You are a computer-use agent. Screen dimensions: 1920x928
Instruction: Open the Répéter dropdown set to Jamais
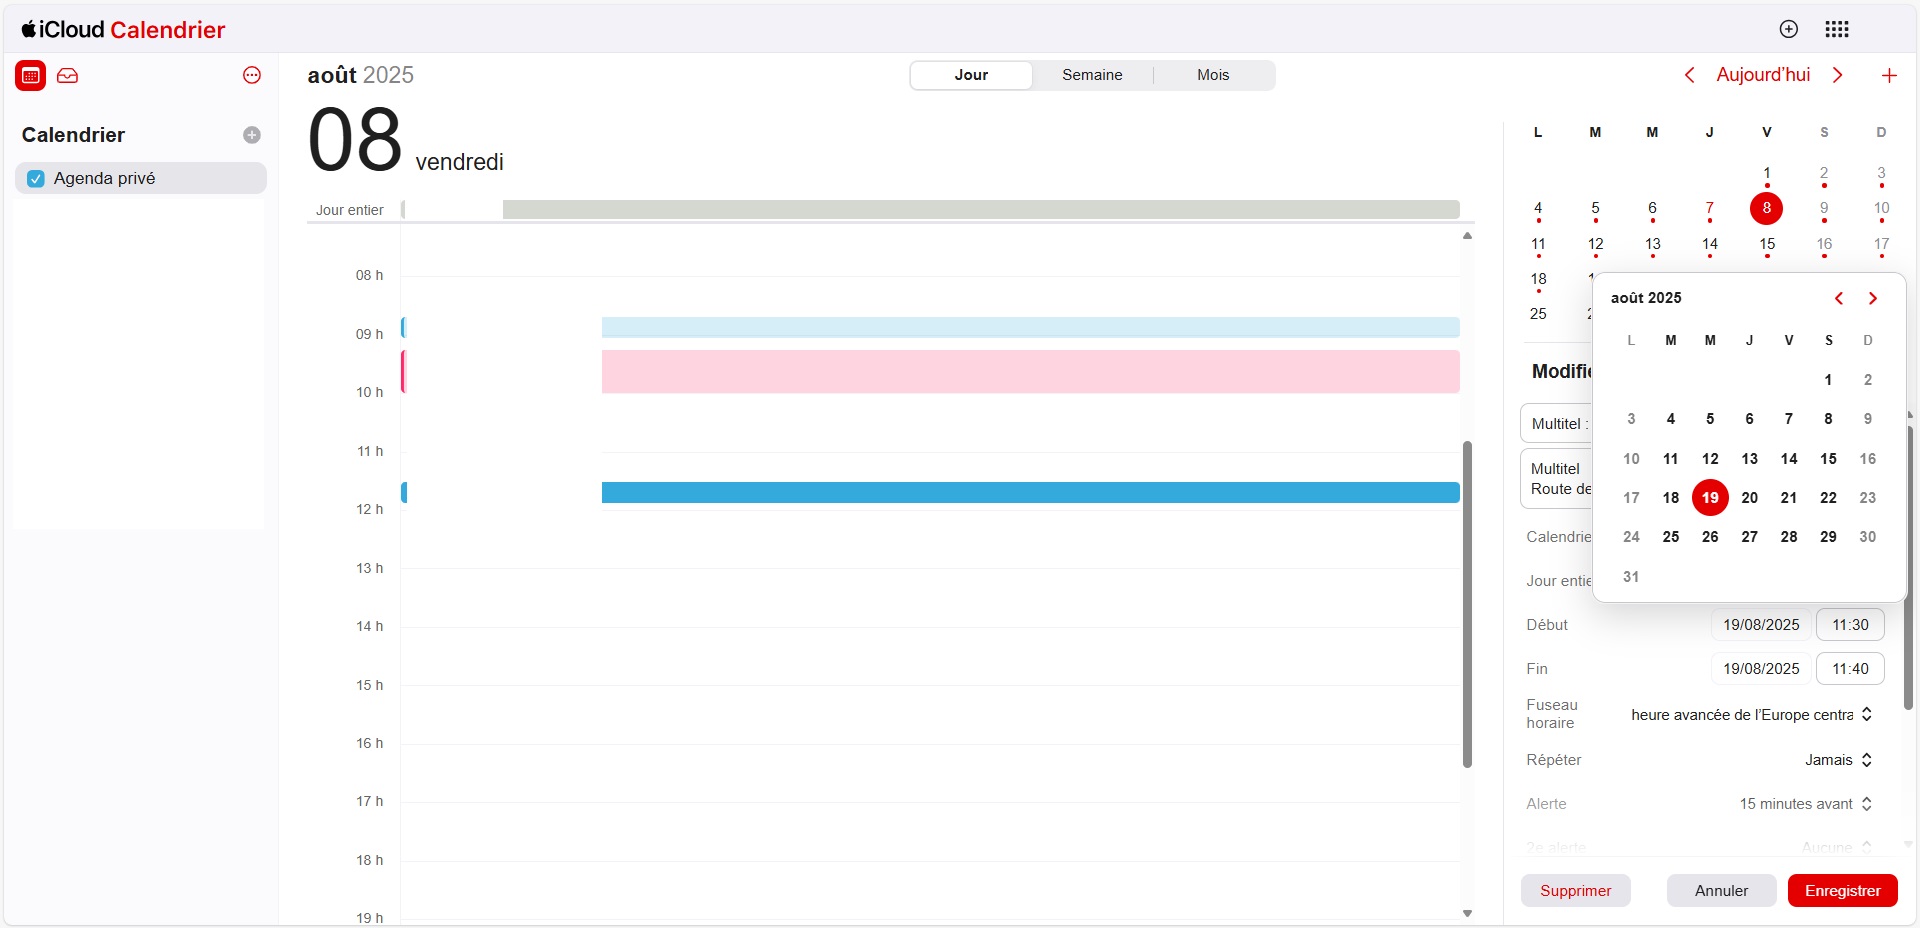tap(1838, 760)
